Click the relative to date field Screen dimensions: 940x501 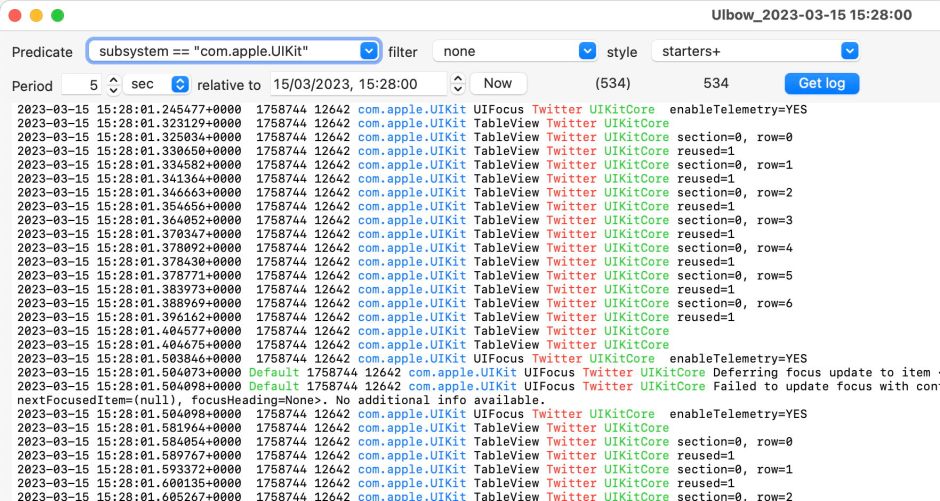coord(357,84)
